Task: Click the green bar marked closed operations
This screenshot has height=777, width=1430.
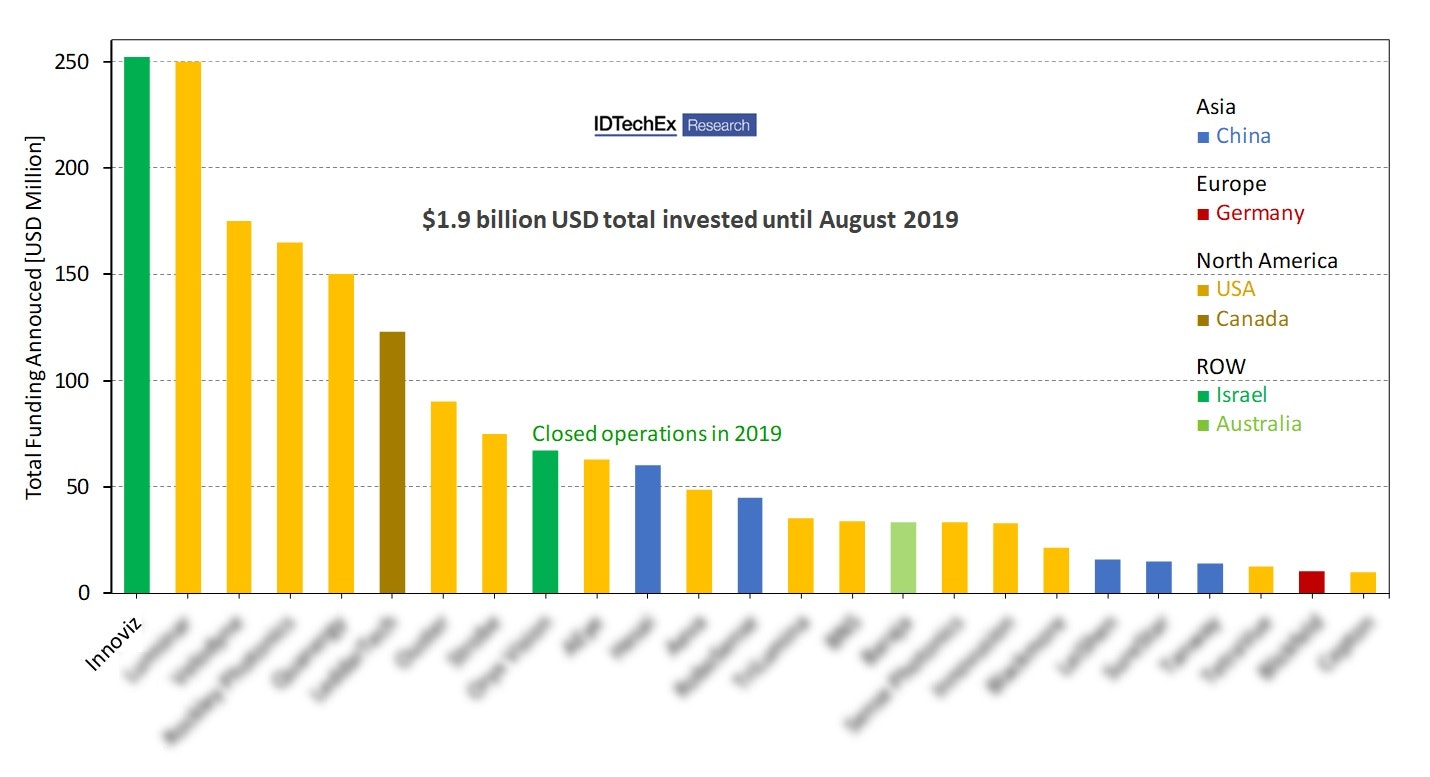Action: tap(545, 522)
